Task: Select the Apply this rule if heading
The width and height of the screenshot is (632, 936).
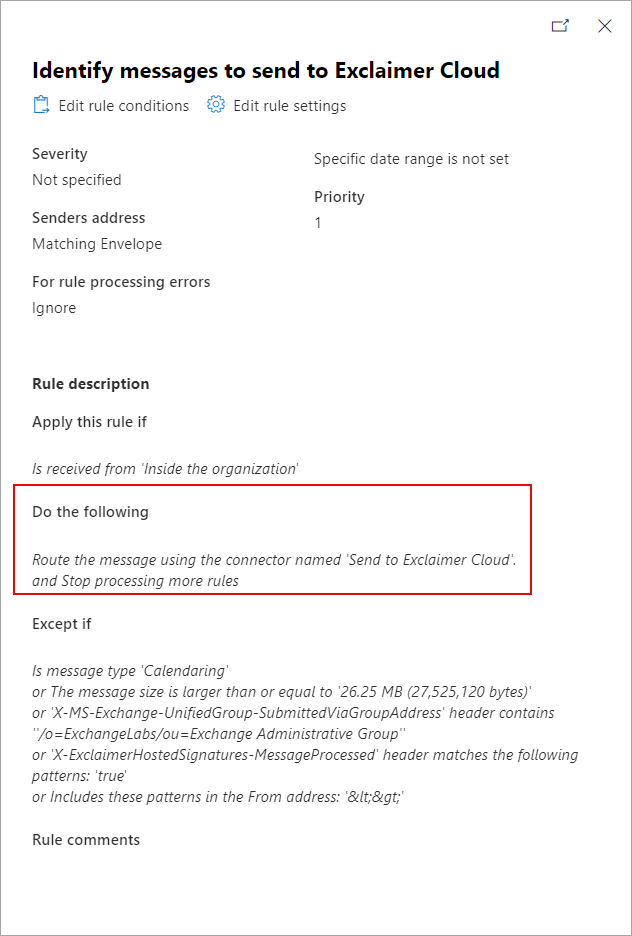Action: (x=89, y=422)
